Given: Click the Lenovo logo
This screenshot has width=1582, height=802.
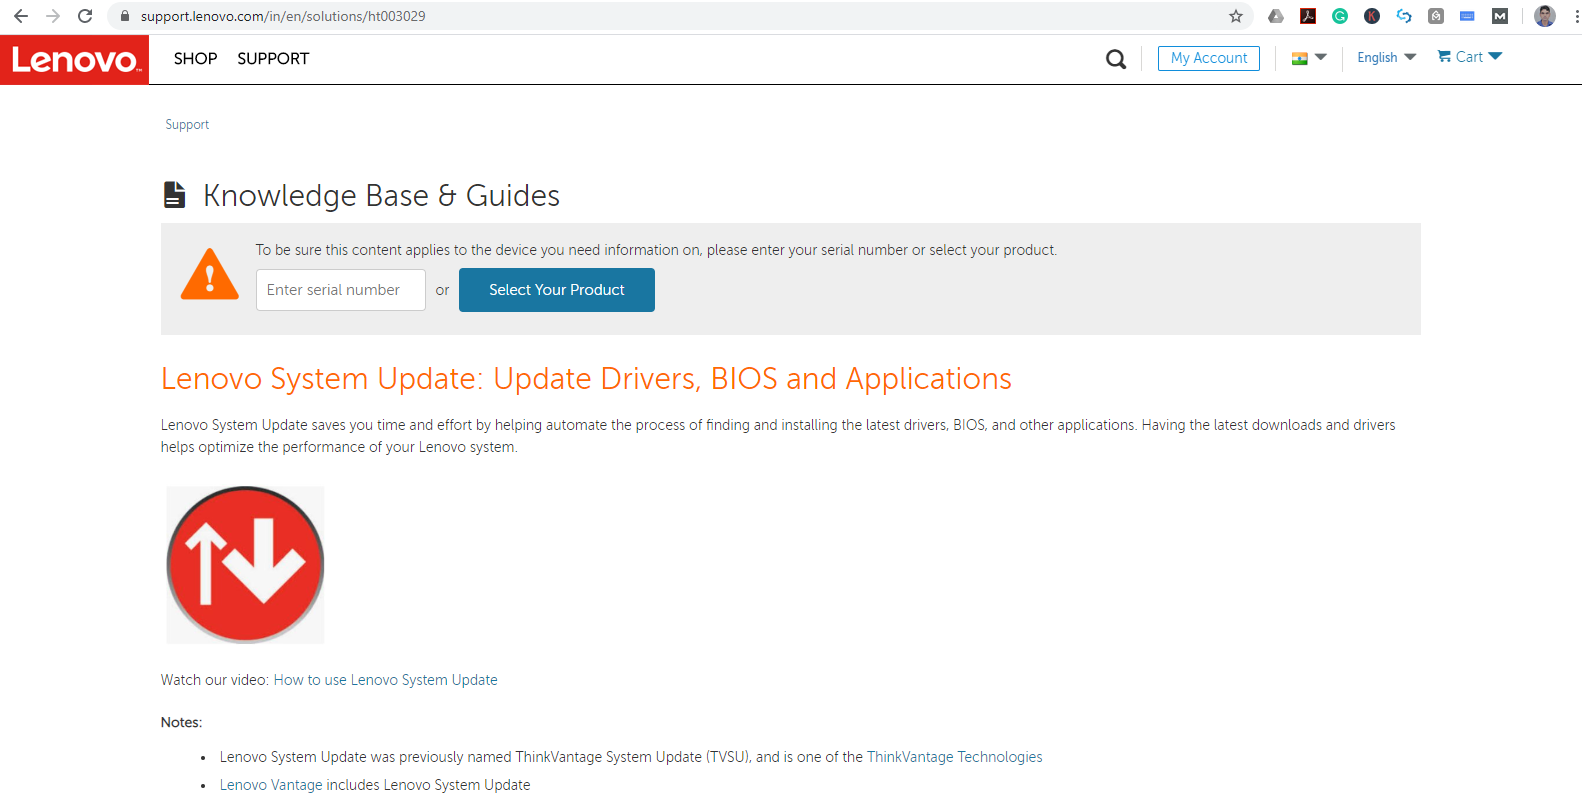Looking at the screenshot, I should point(75,60).
